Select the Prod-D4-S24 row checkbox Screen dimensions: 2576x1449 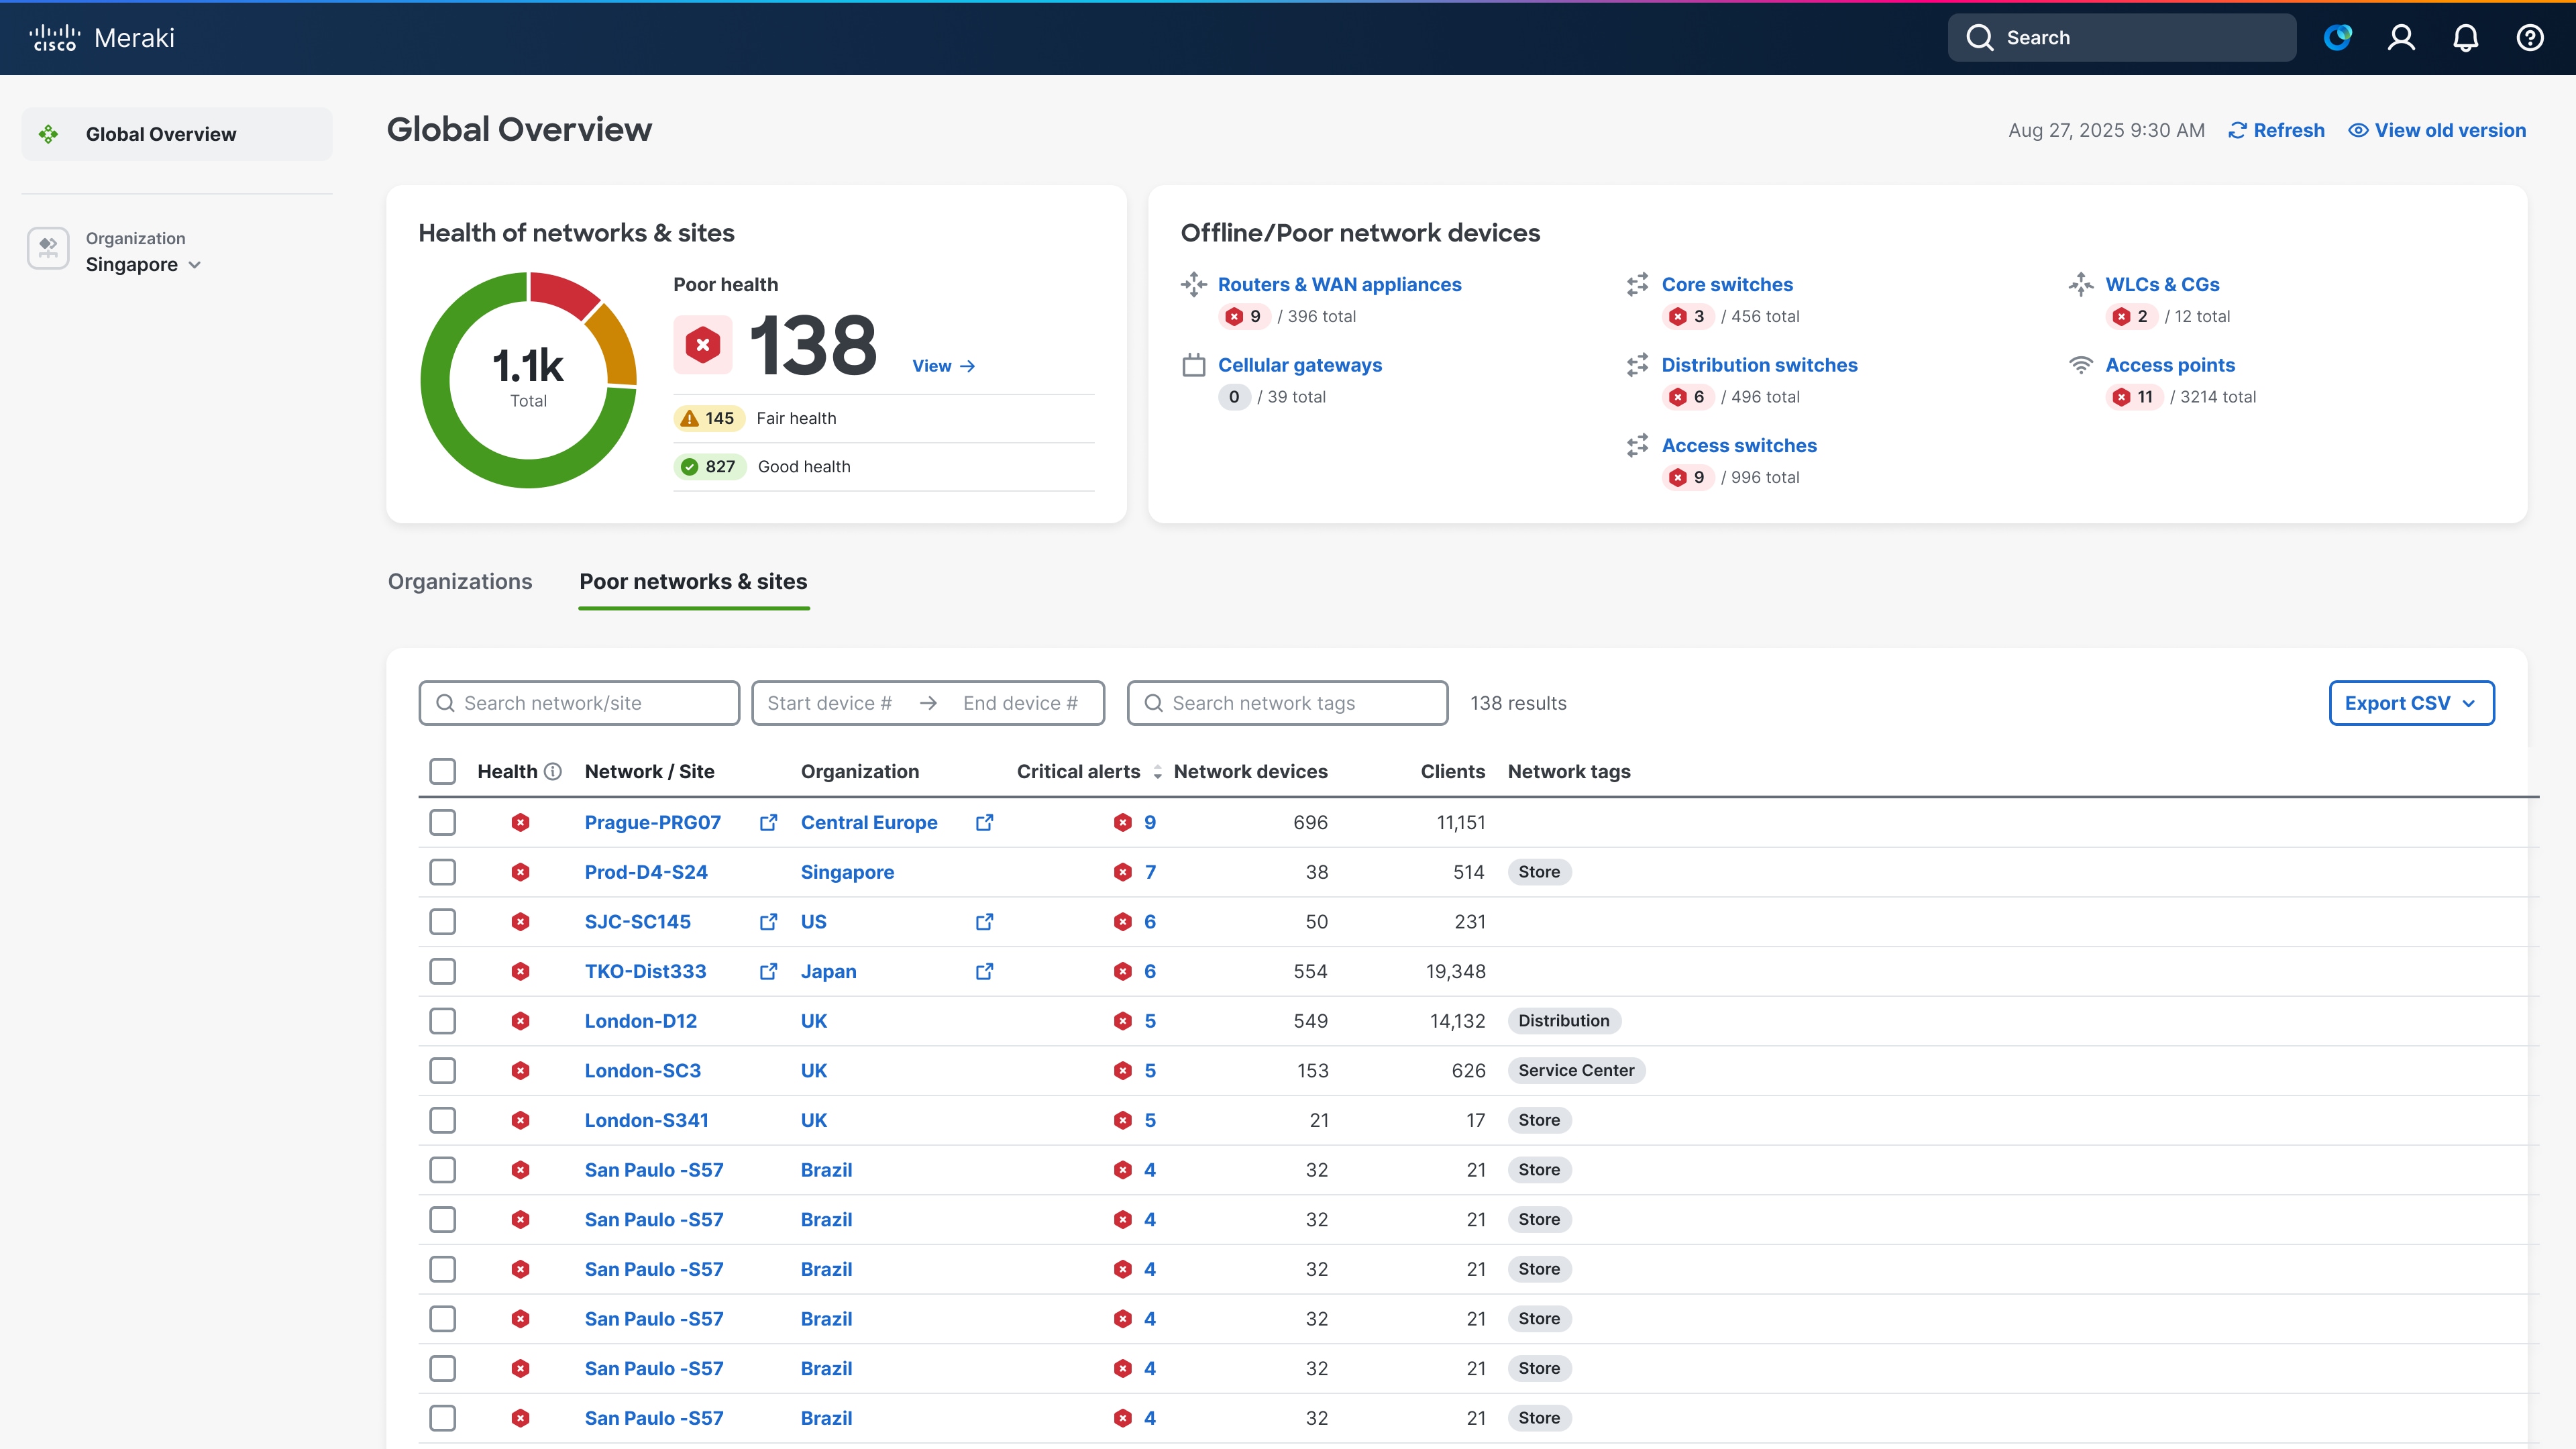coord(442,872)
